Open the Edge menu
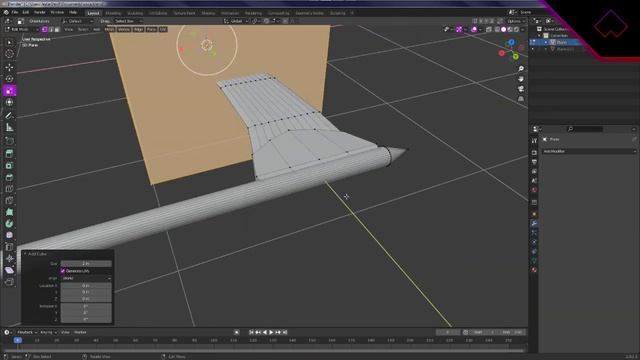 [x=138, y=29]
